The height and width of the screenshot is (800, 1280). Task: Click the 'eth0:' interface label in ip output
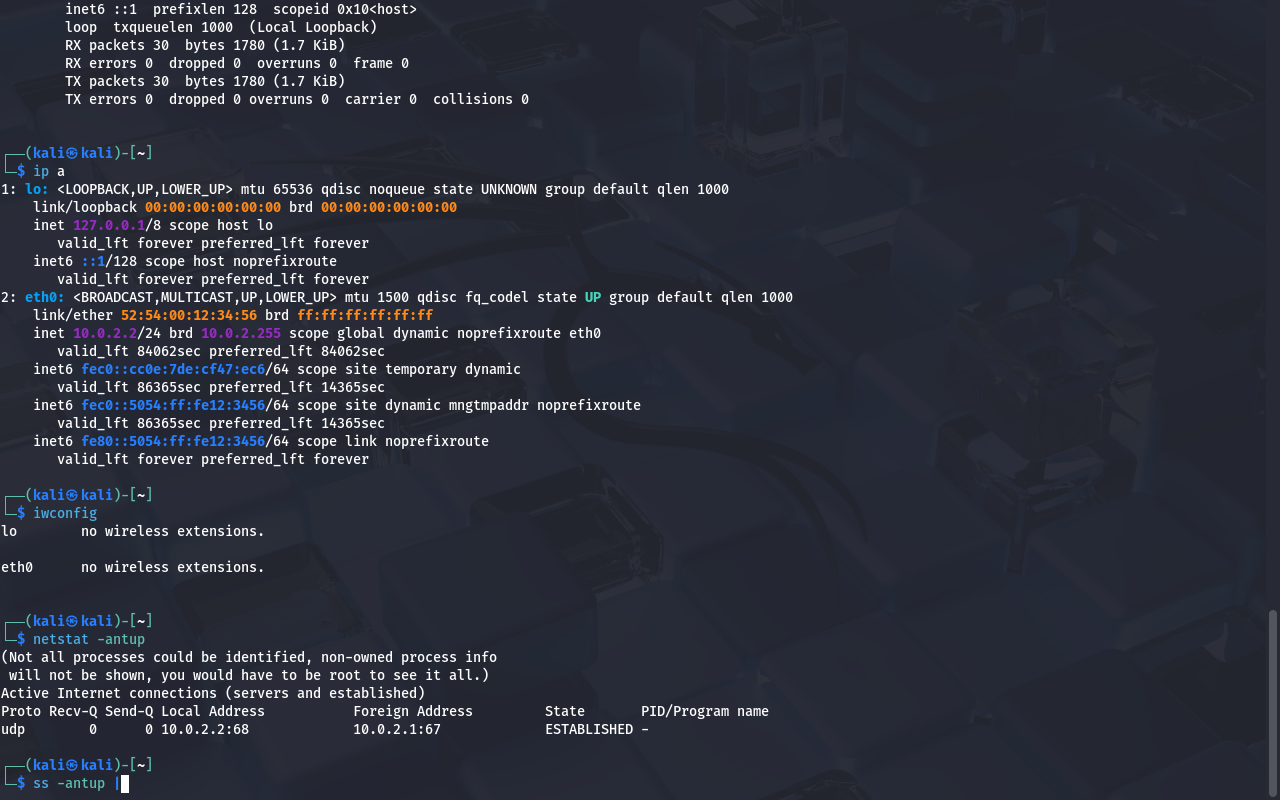click(45, 297)
